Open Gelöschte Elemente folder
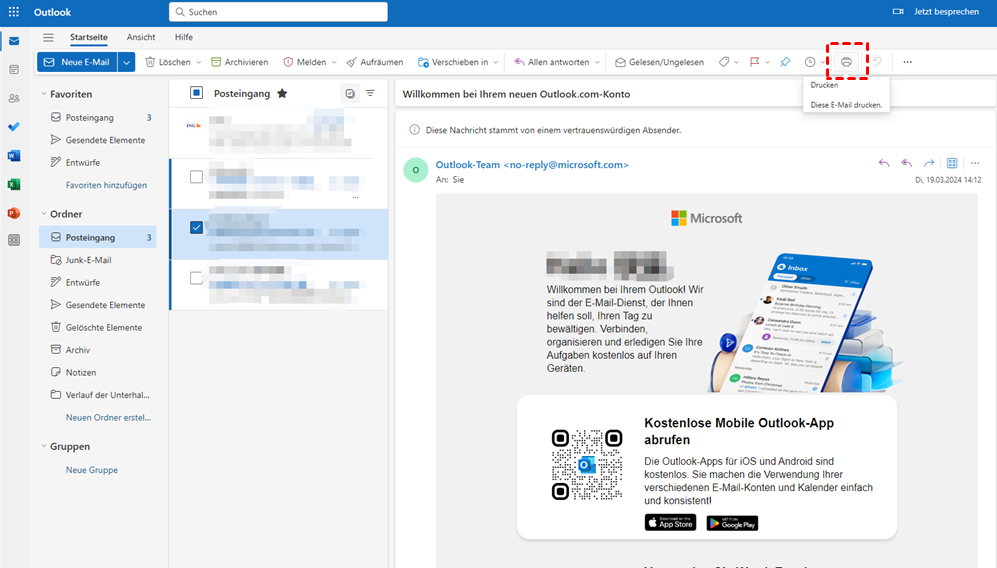 98,327
